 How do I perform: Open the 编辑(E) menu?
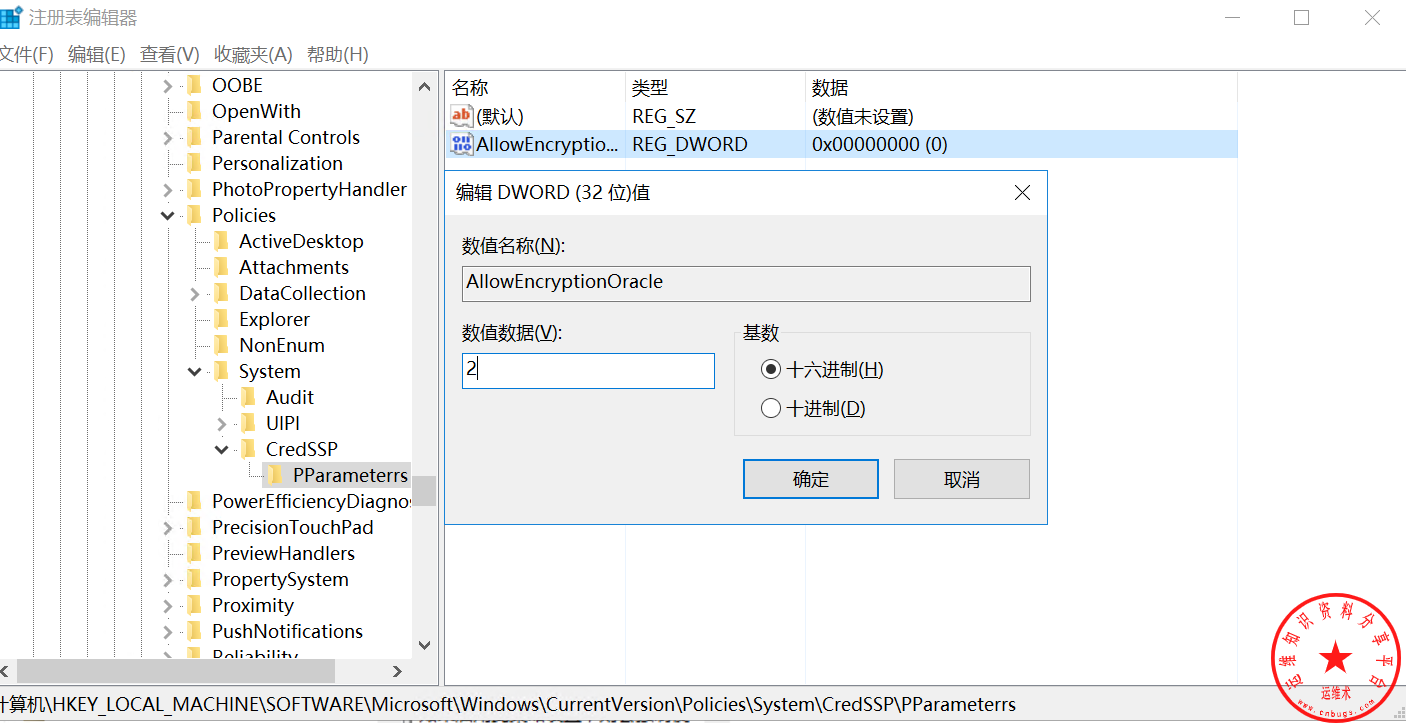96,54
